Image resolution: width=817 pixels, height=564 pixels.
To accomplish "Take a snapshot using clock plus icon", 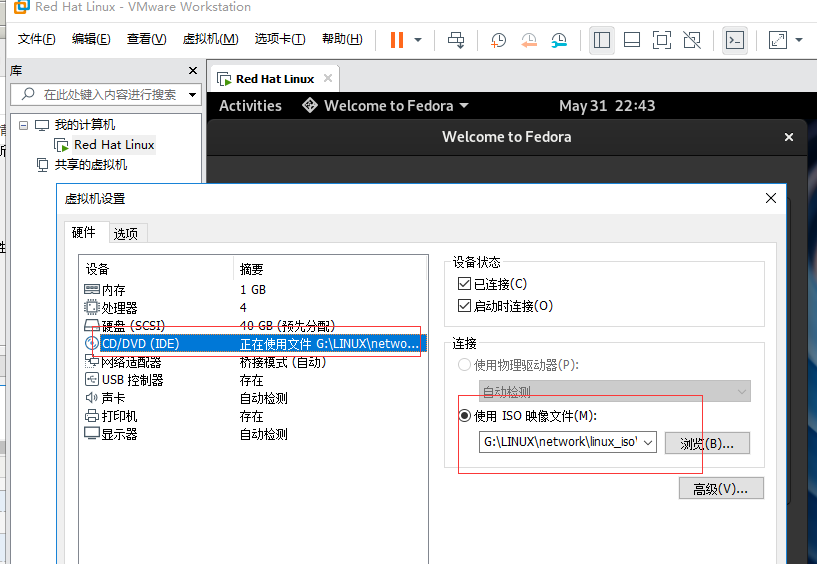I will coord(499,40).
